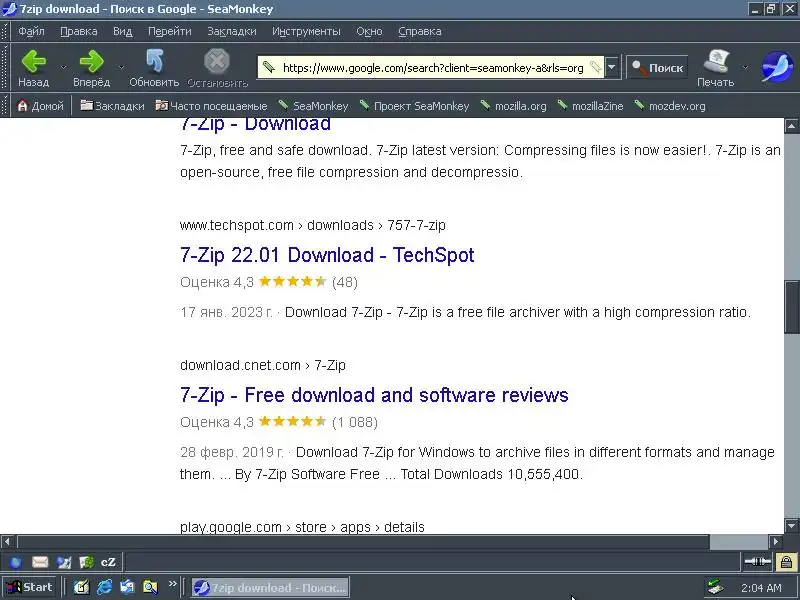The image size is (800, 600).
Task: Open the Вид menu
Action: point(122,31)
